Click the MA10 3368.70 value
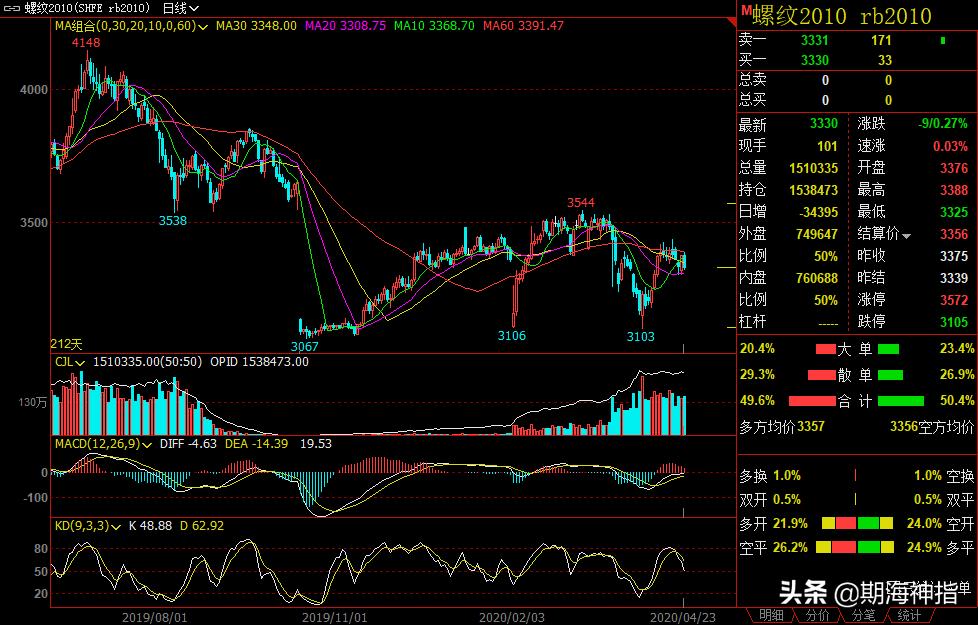 434,26
